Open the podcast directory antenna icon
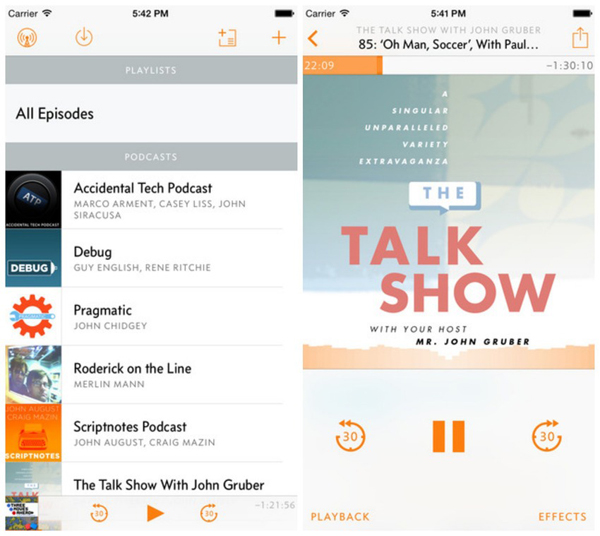600x536 pixels. tap(27, 37)
